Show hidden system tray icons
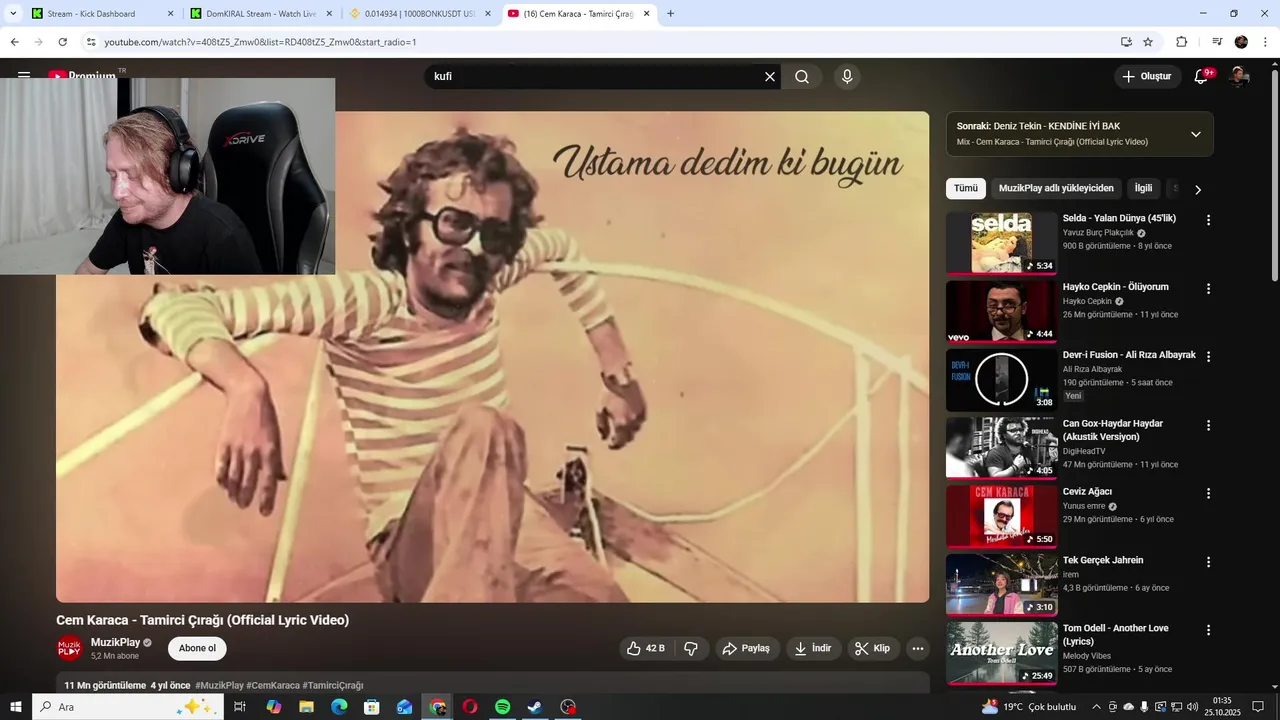The width and height of the screenshot is (1280, 720). coord(1096,707)
